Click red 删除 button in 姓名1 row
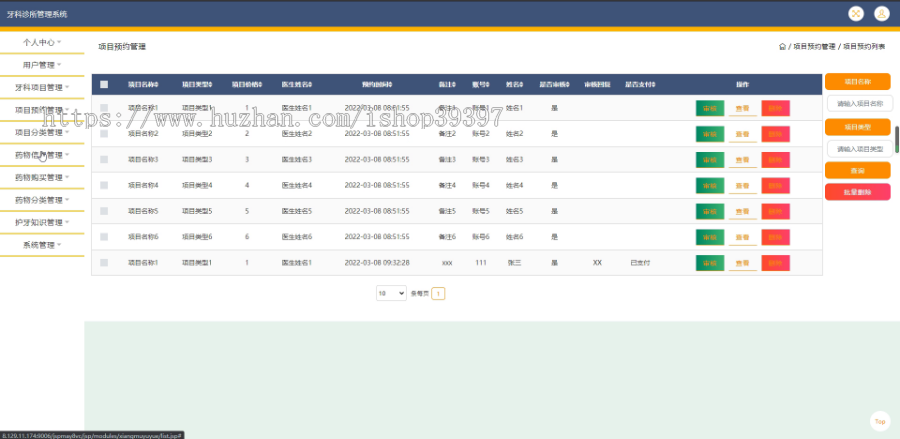The width and height of the screenshot is (900, 439). click(x=775, y=108)
